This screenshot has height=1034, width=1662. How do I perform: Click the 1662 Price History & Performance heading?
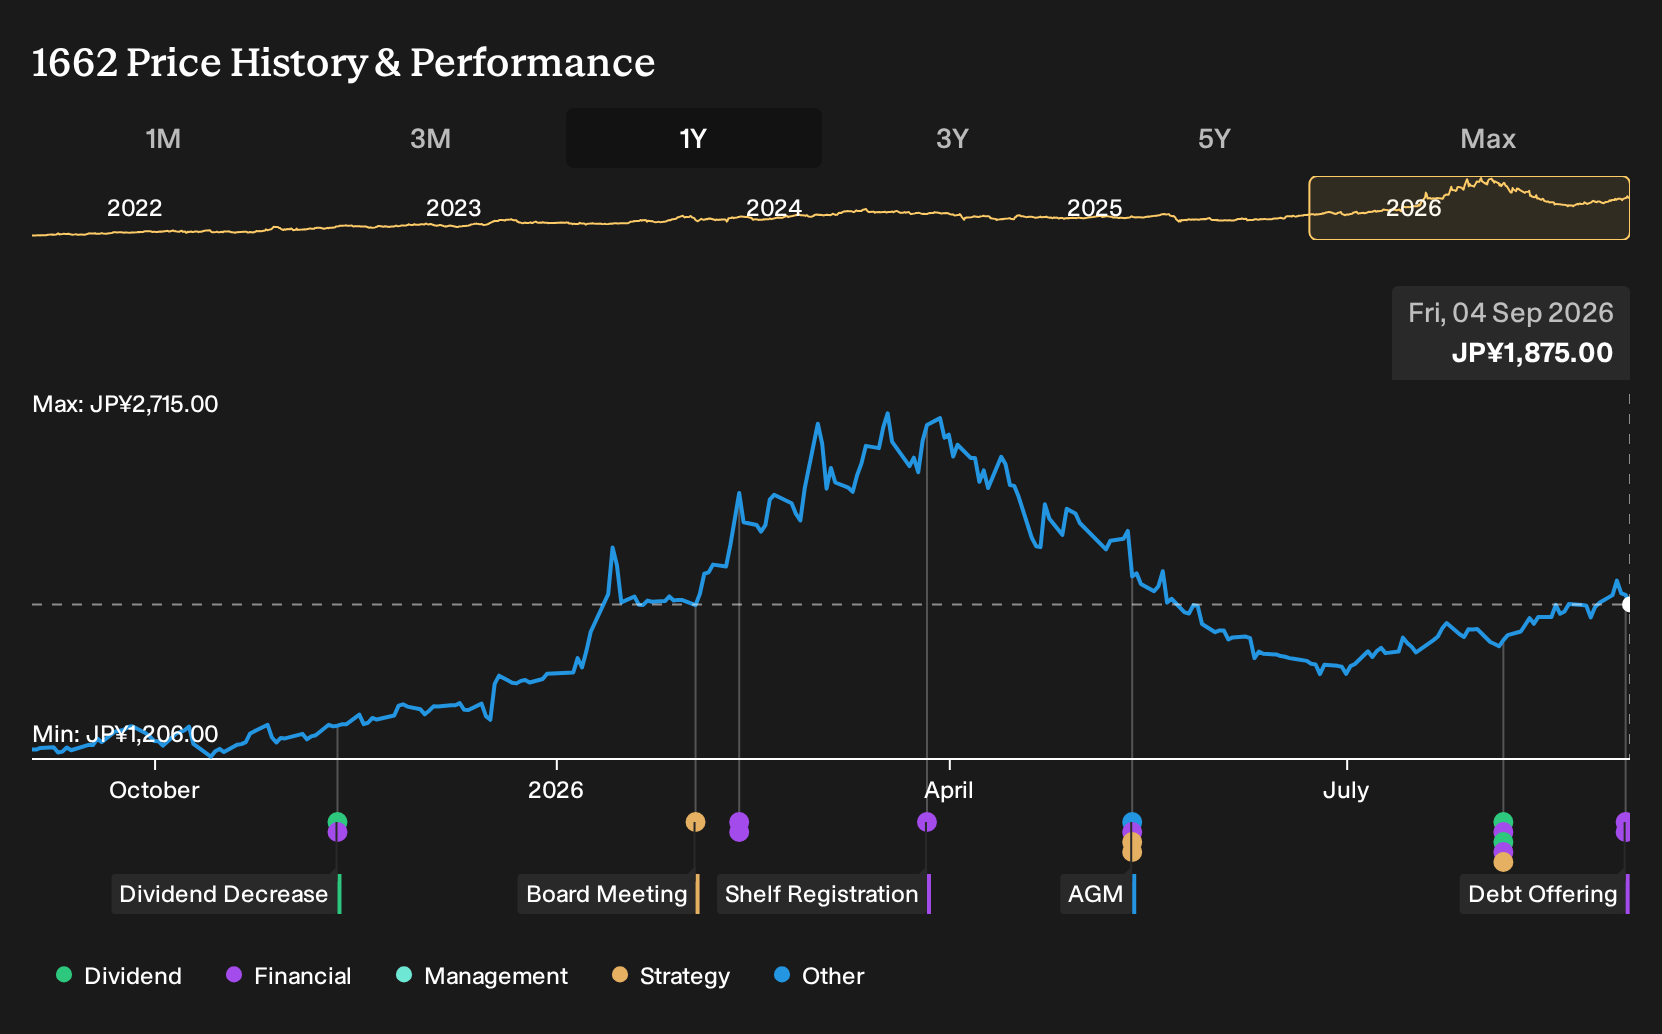point(343,62)
